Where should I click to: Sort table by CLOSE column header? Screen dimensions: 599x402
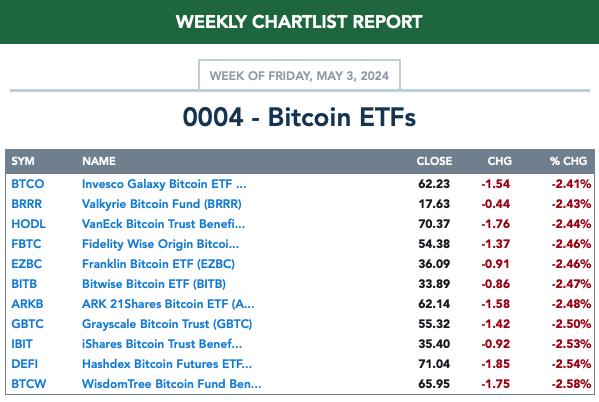tap(434, 161)
